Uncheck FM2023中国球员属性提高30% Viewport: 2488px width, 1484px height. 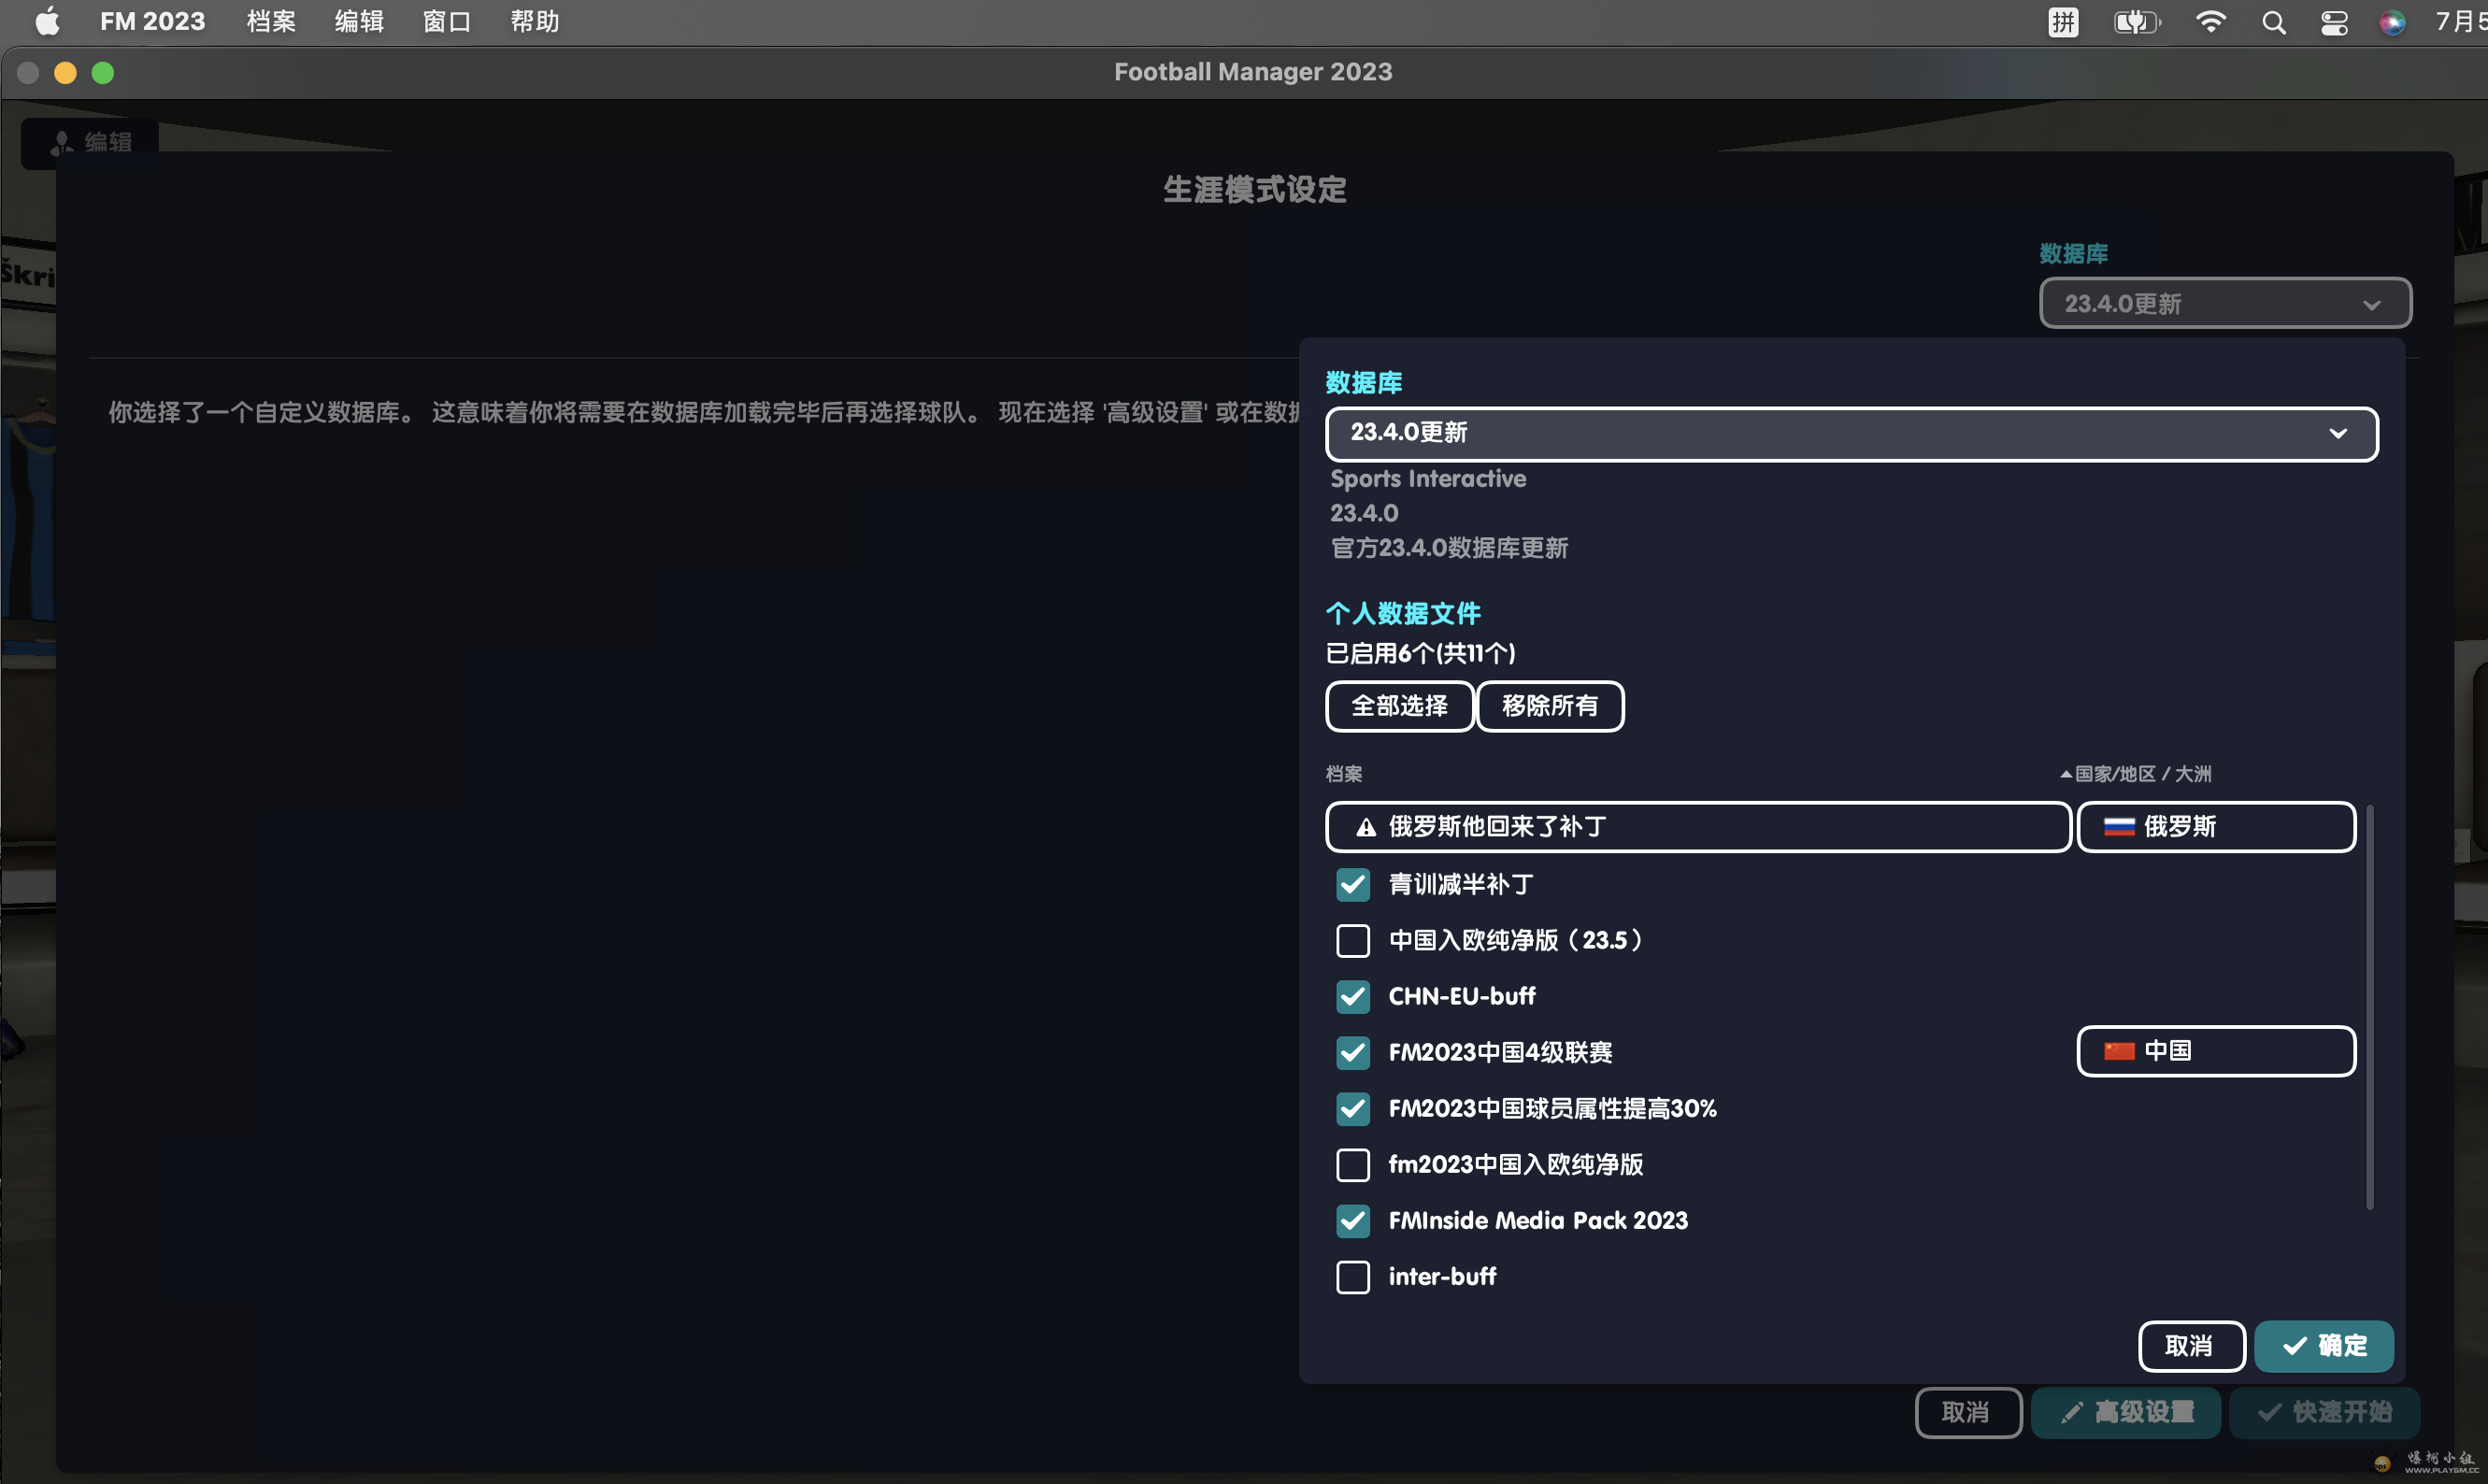click(1353, 1108)
